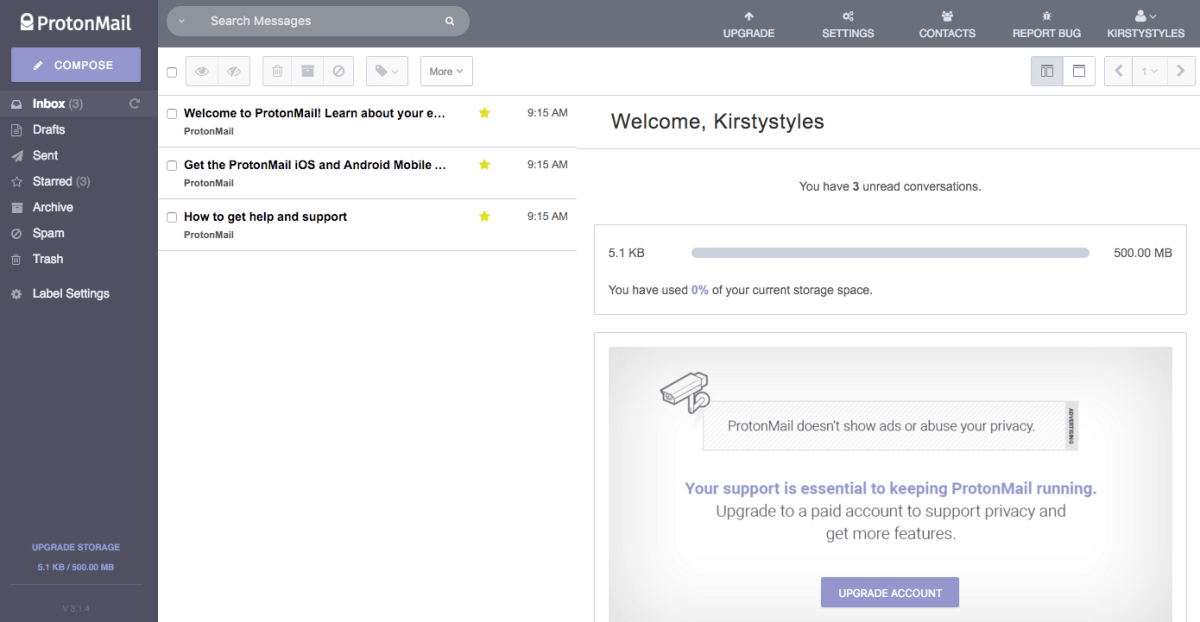Screen dimensions: 1200x622
Task: Open How to get help and support message
Action: pyautogui.click(x=367, y=225)
